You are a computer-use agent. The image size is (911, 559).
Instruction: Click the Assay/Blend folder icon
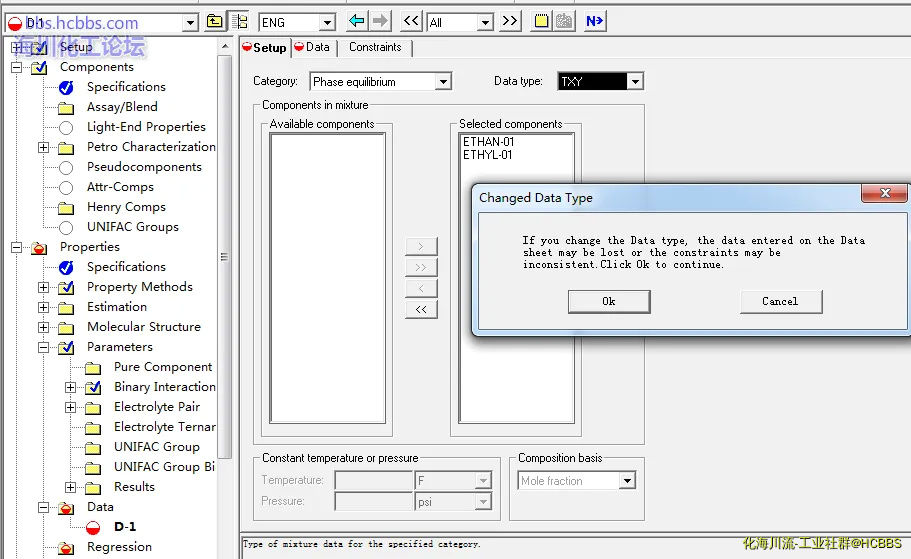66,108
